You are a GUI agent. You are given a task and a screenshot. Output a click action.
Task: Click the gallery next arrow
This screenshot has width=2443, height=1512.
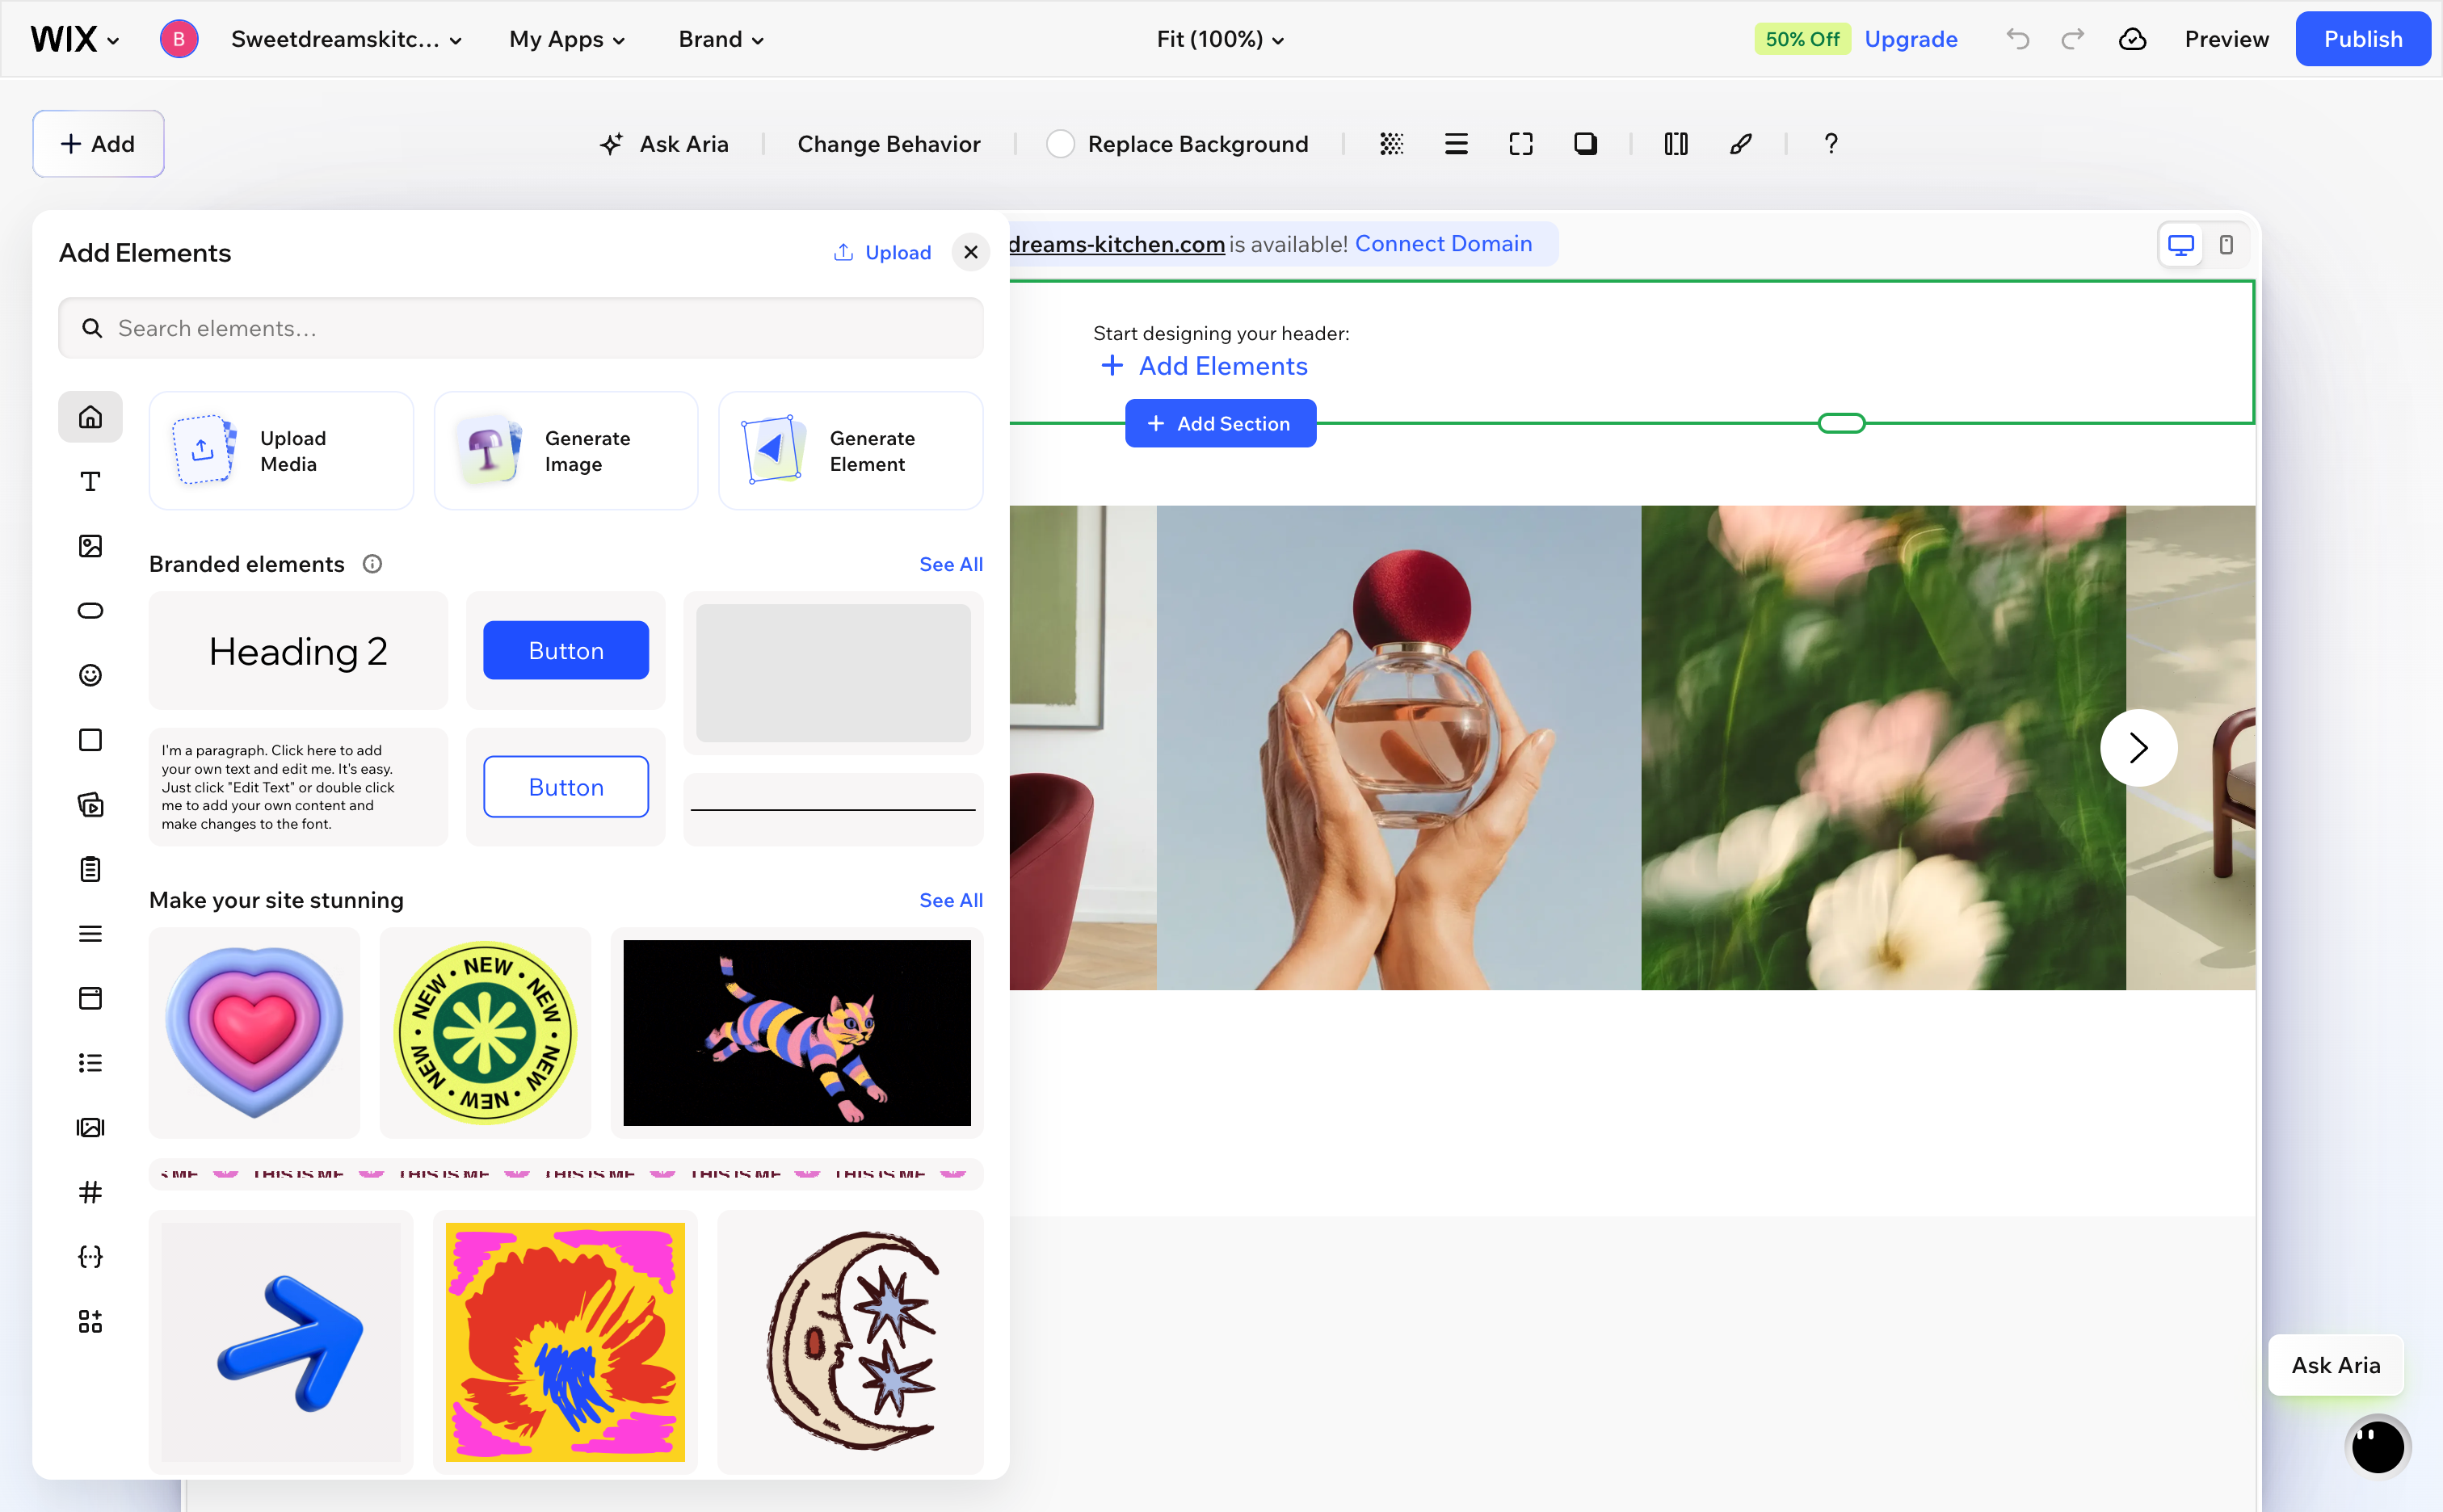coord(2138,748)
